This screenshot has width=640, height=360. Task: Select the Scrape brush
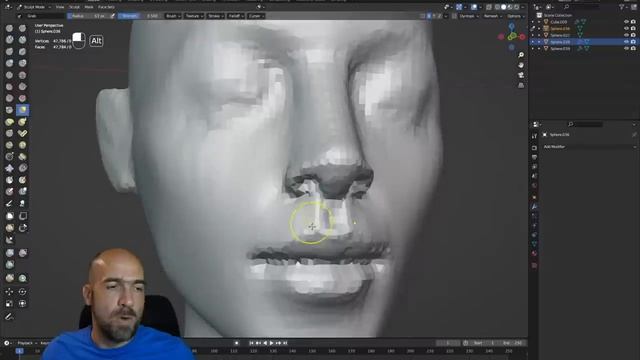[9, 98]
